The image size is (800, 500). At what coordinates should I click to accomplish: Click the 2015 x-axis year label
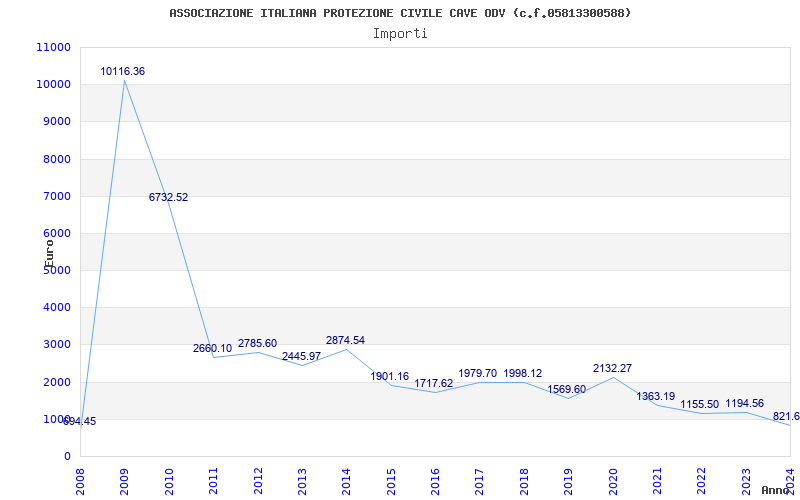click(391, 481)
